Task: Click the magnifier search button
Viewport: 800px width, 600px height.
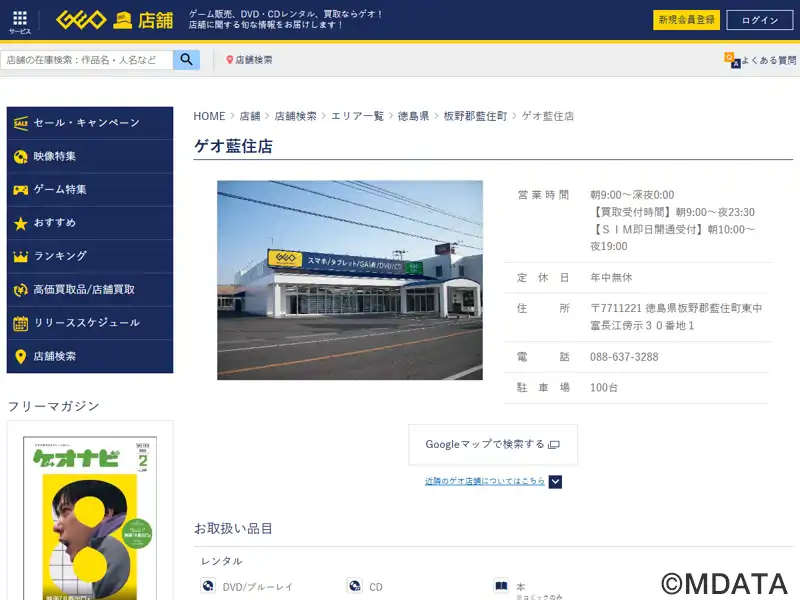Action: [x=186, y=60]
